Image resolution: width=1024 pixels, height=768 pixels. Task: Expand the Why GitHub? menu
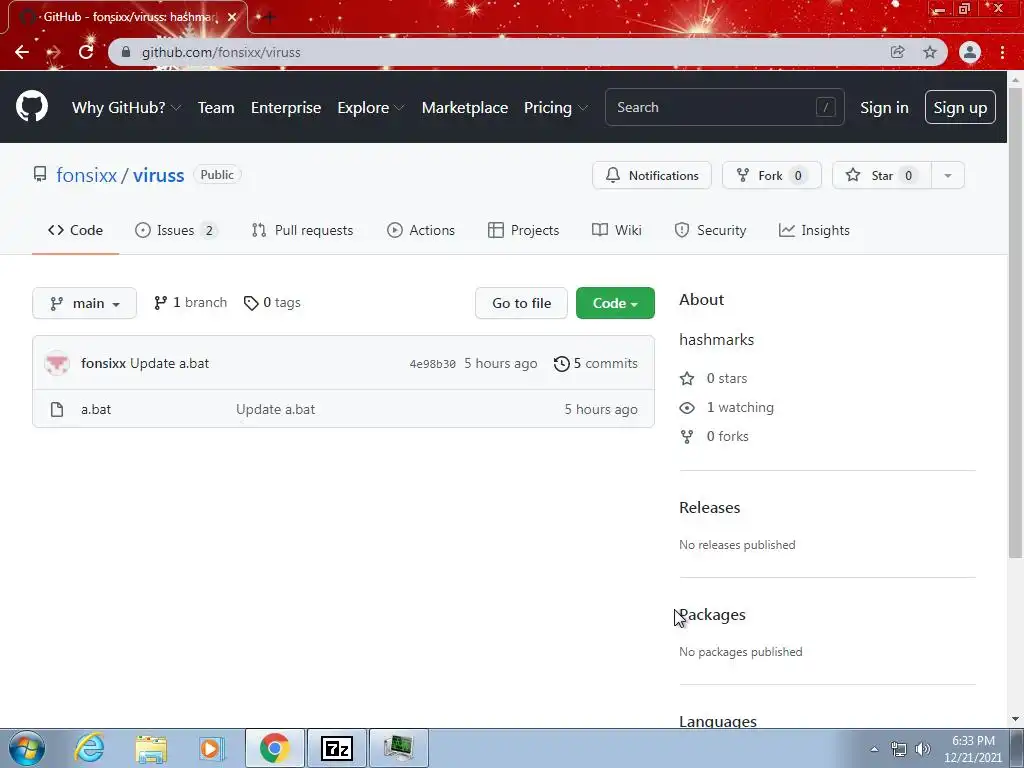point(126,108)
